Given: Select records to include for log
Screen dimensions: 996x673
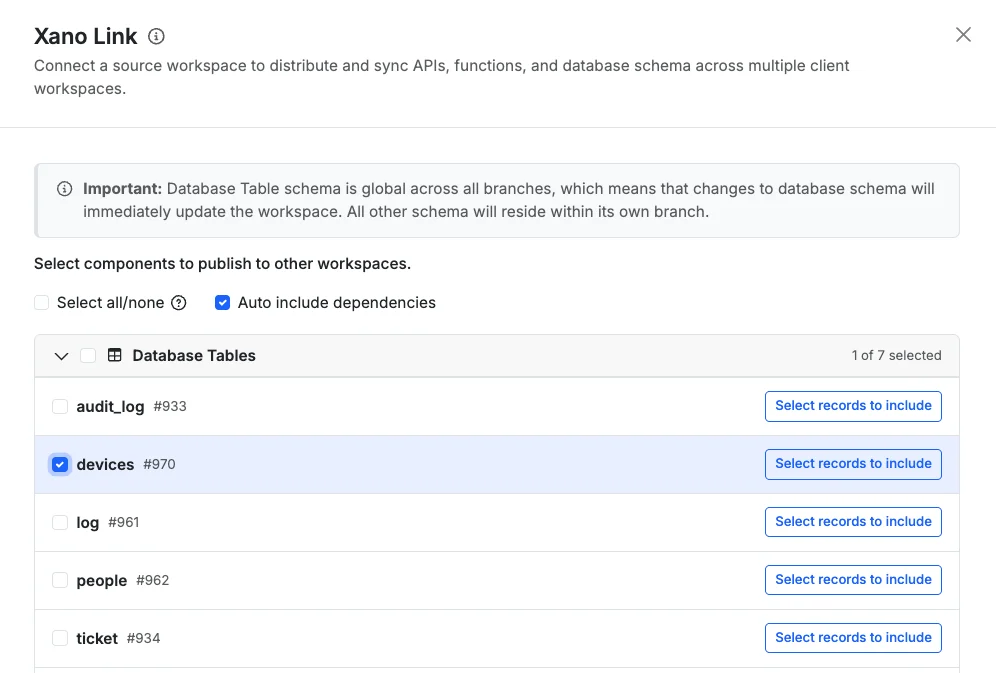Looking at the screenshot, I should pyautogui.click(x=853, y=522).
